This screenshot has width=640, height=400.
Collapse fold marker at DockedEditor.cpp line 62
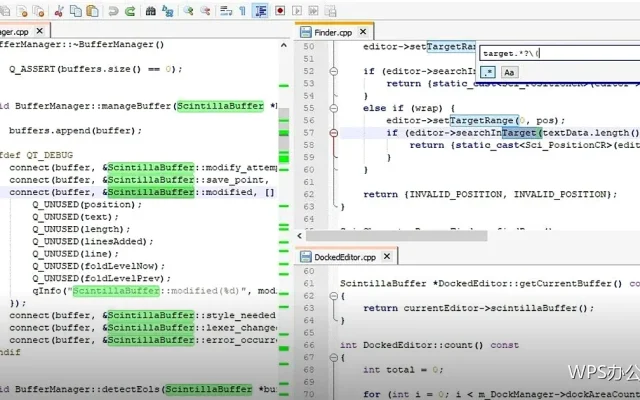click(333, 296)
